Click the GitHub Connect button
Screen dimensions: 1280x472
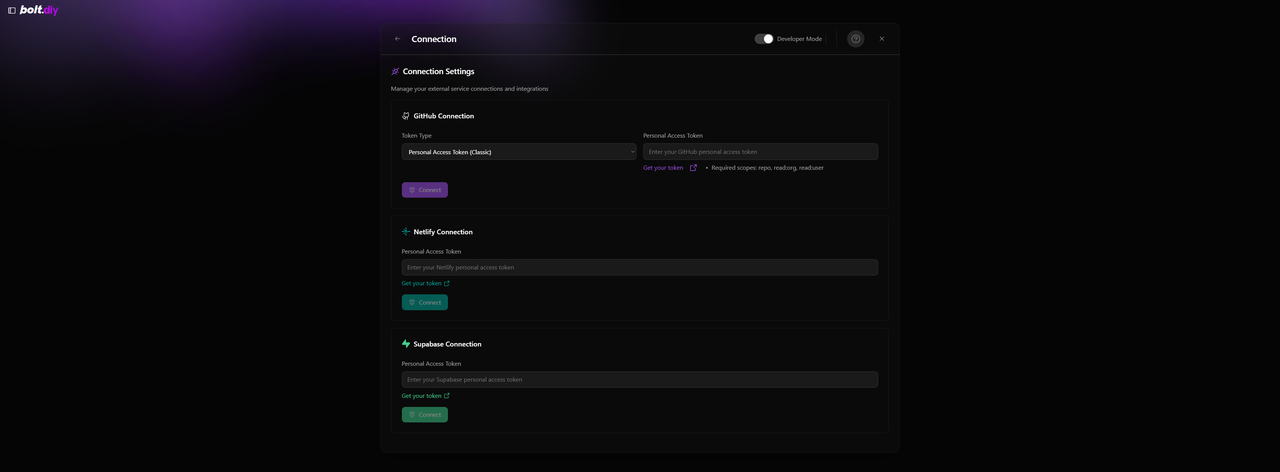(x=425, y=190)
